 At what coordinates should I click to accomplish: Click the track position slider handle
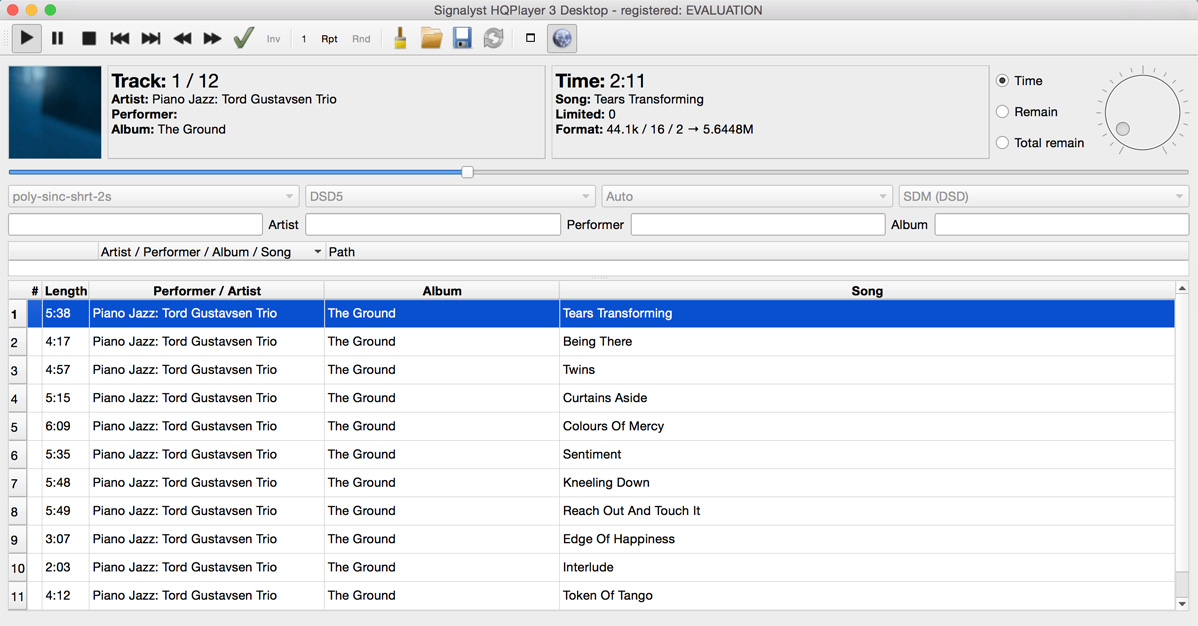coord(467,172)
